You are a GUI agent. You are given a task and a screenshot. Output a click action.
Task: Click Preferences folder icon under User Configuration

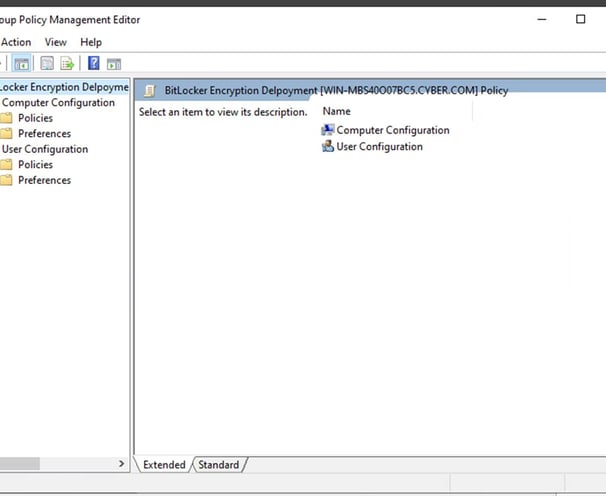[x=6, y=180]
